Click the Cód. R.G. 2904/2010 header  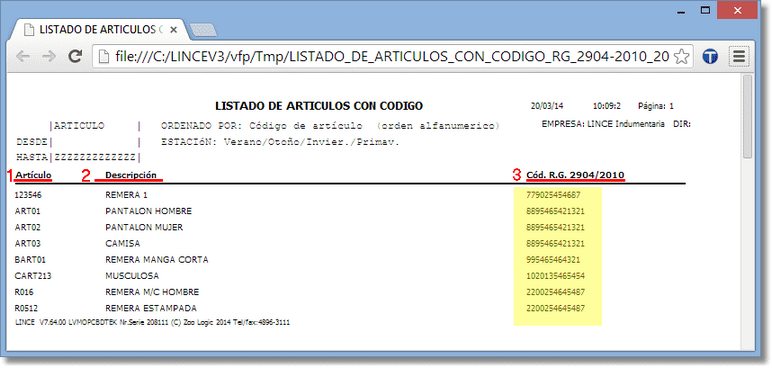click(576, 175)
